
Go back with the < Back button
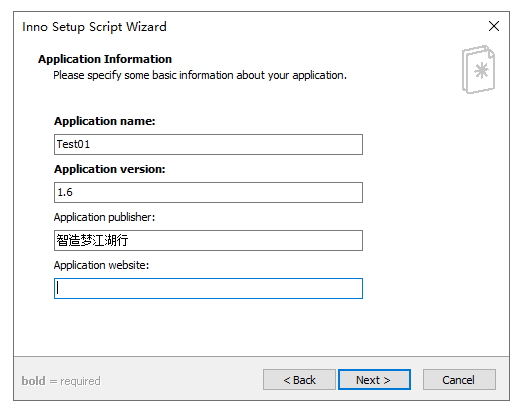pos(299,379)
